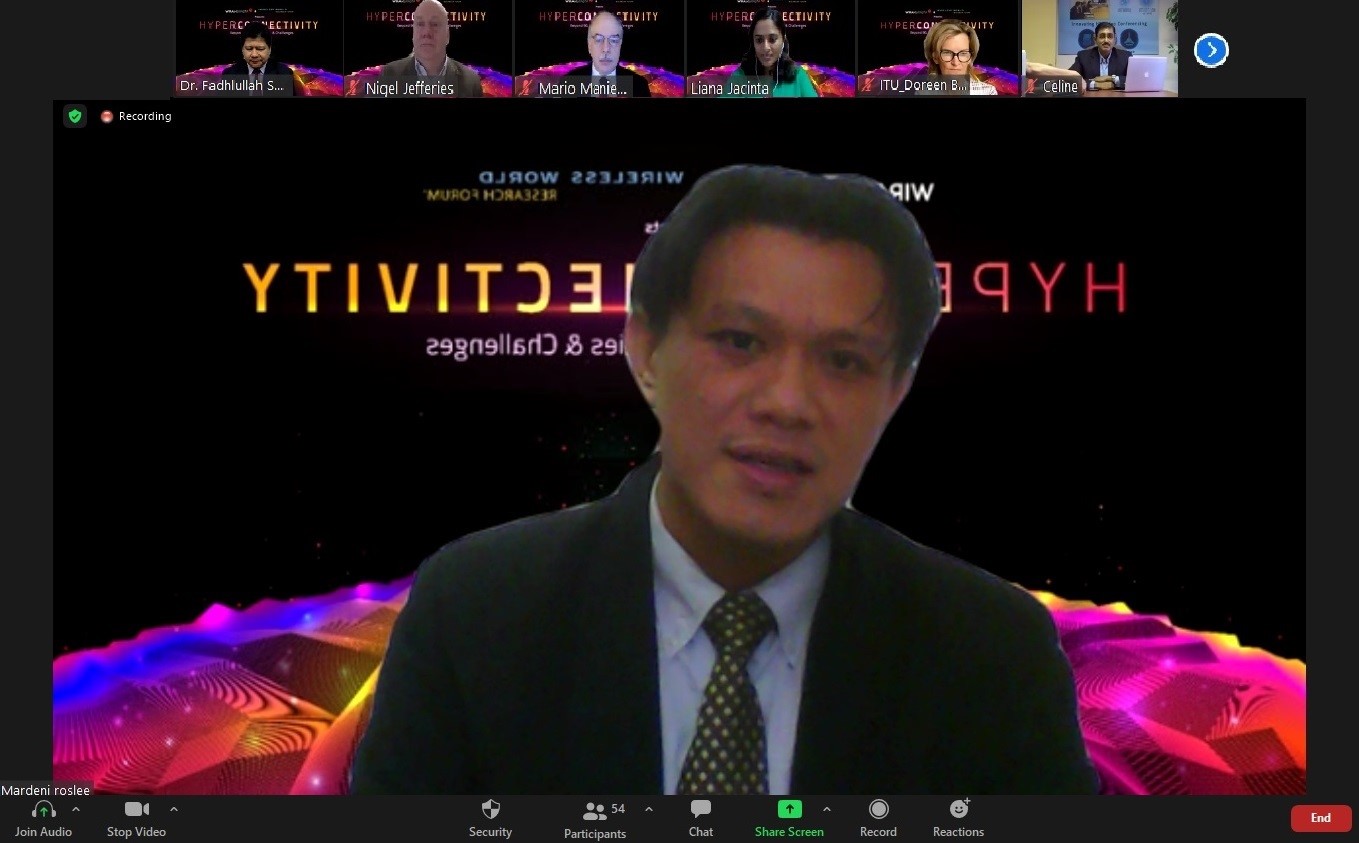Click the Share Screen icon
Image resolution: width=1359 pixels, height=843 pixels.
tap(789, 809)
